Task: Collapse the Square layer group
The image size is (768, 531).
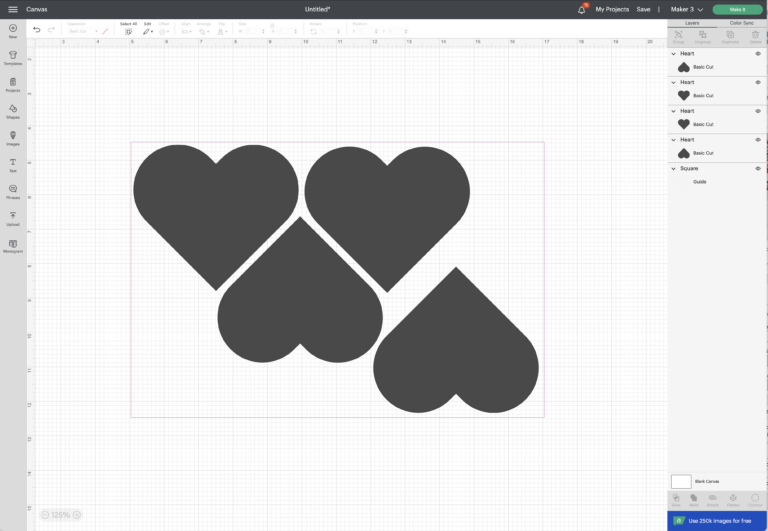Action: (x=674, y=168)
